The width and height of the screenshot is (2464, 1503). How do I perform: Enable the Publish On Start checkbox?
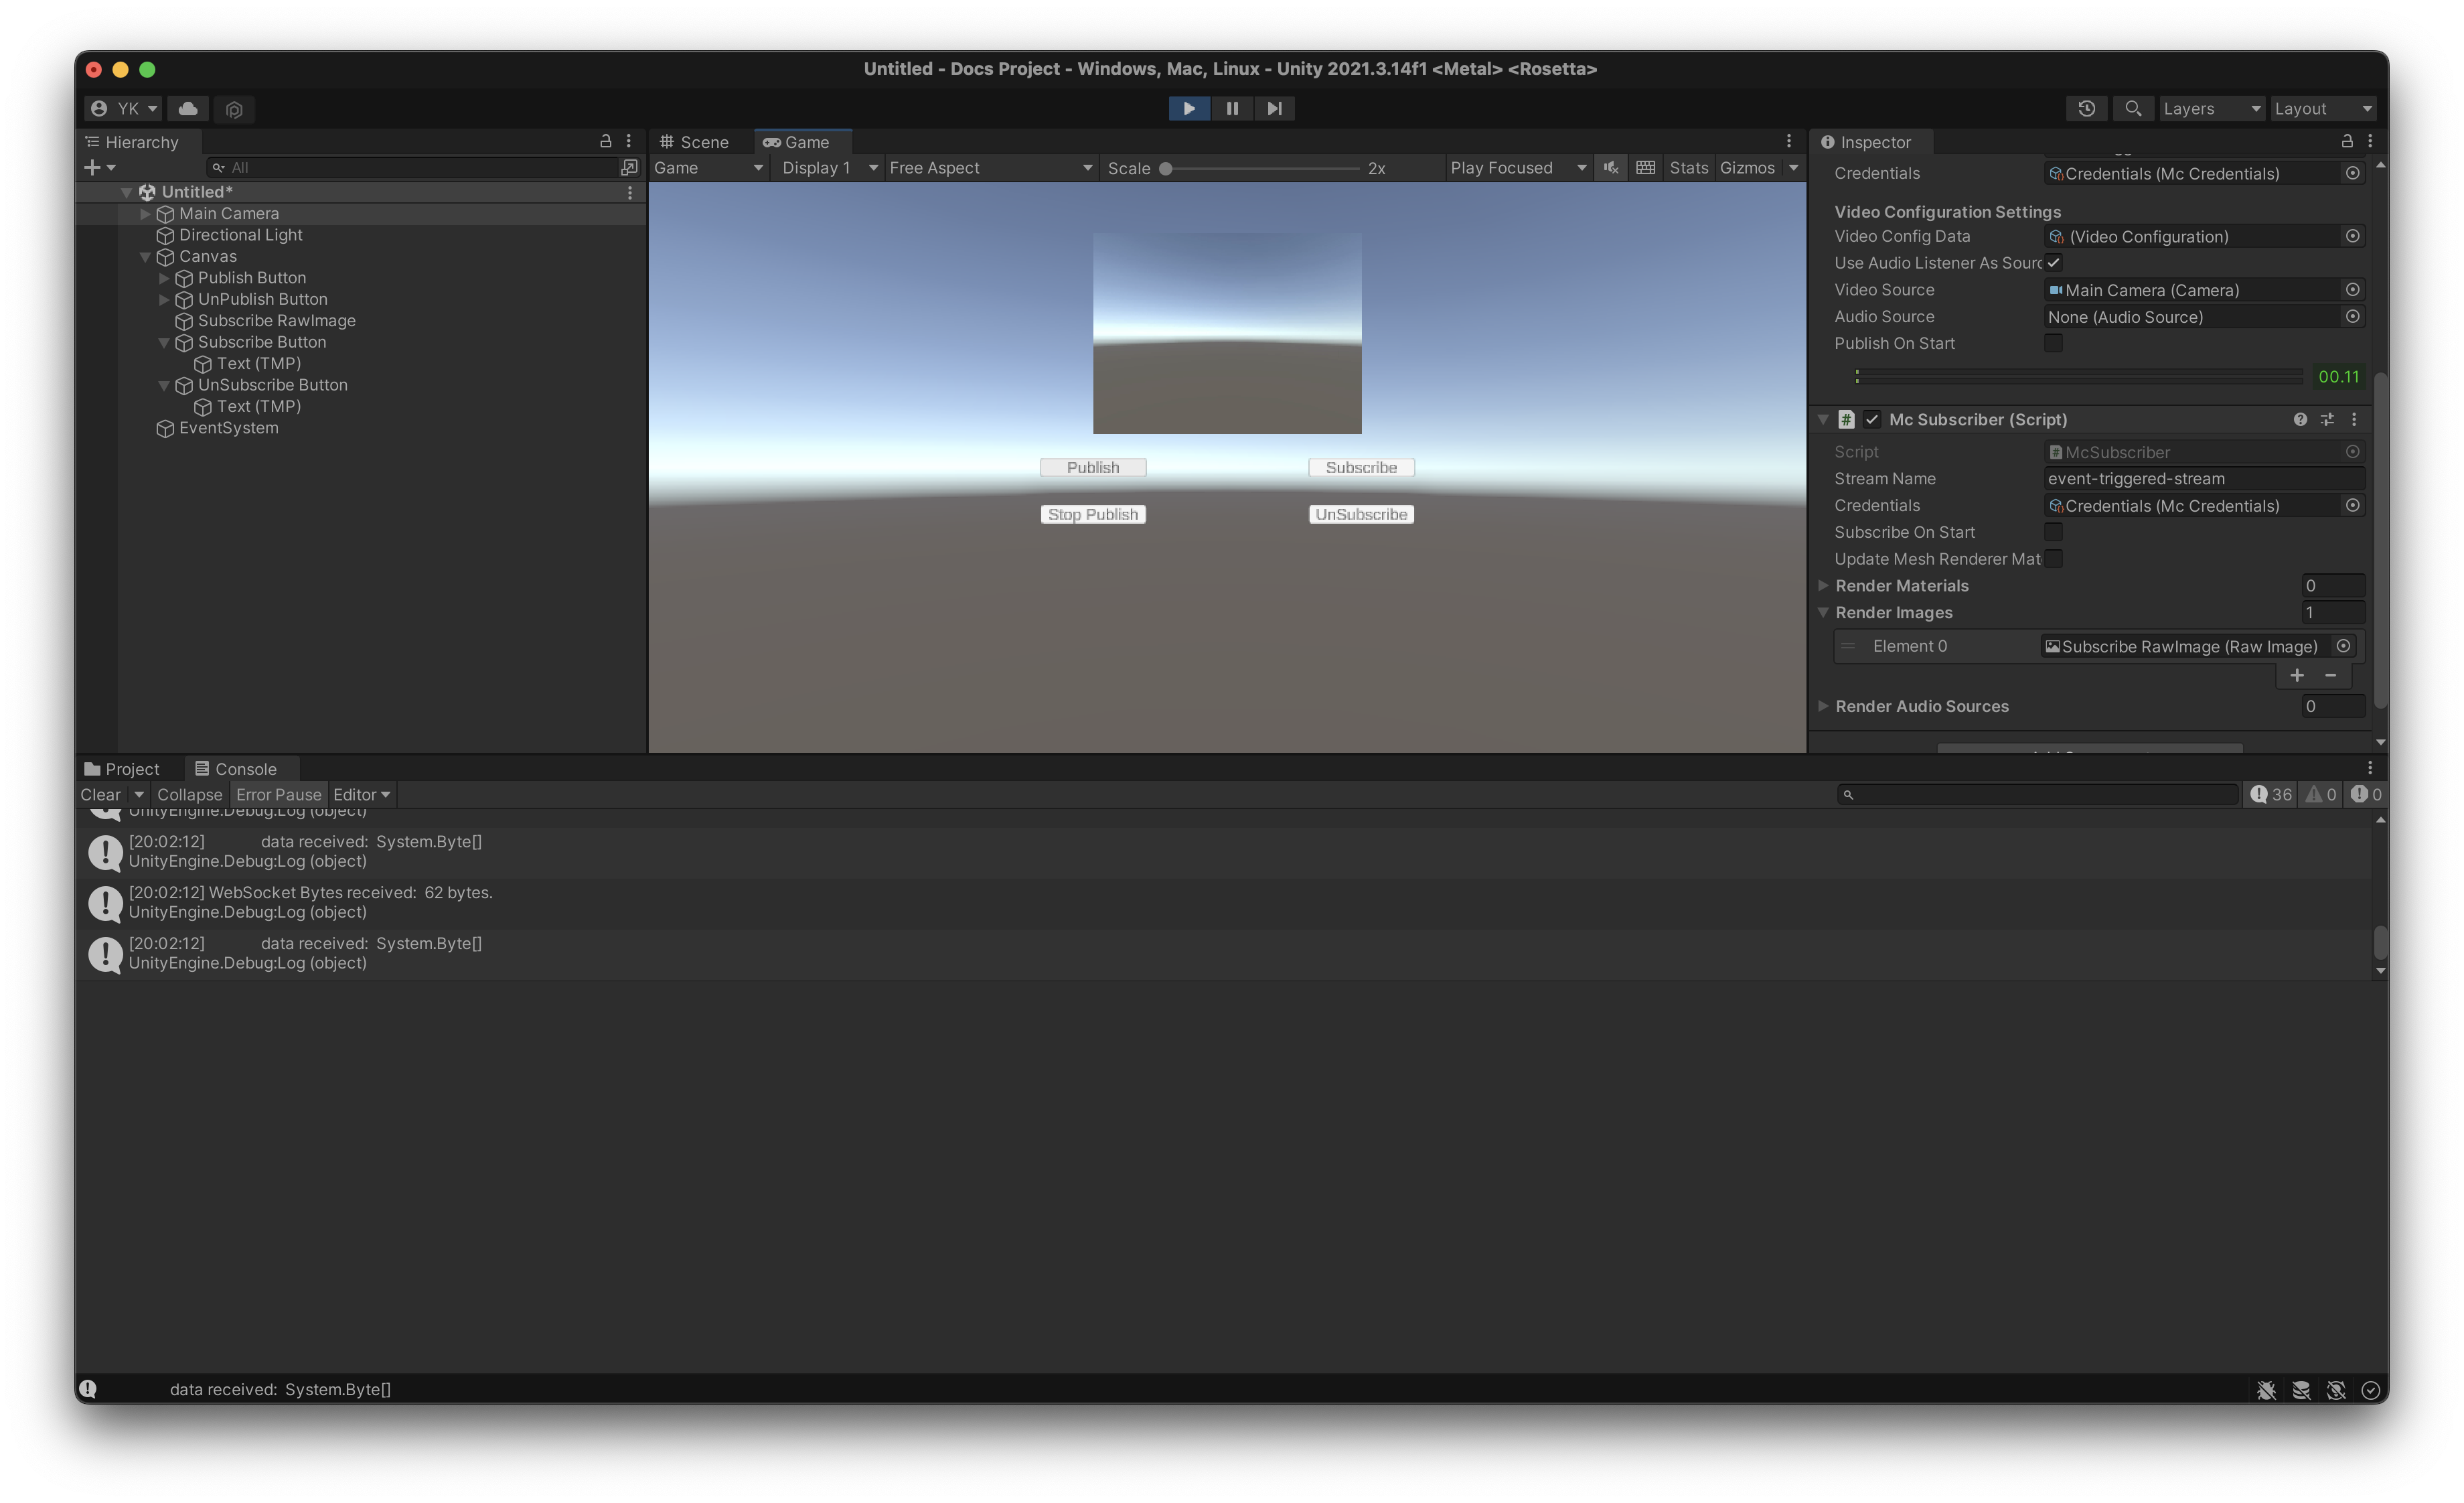tap(2053, 343)
